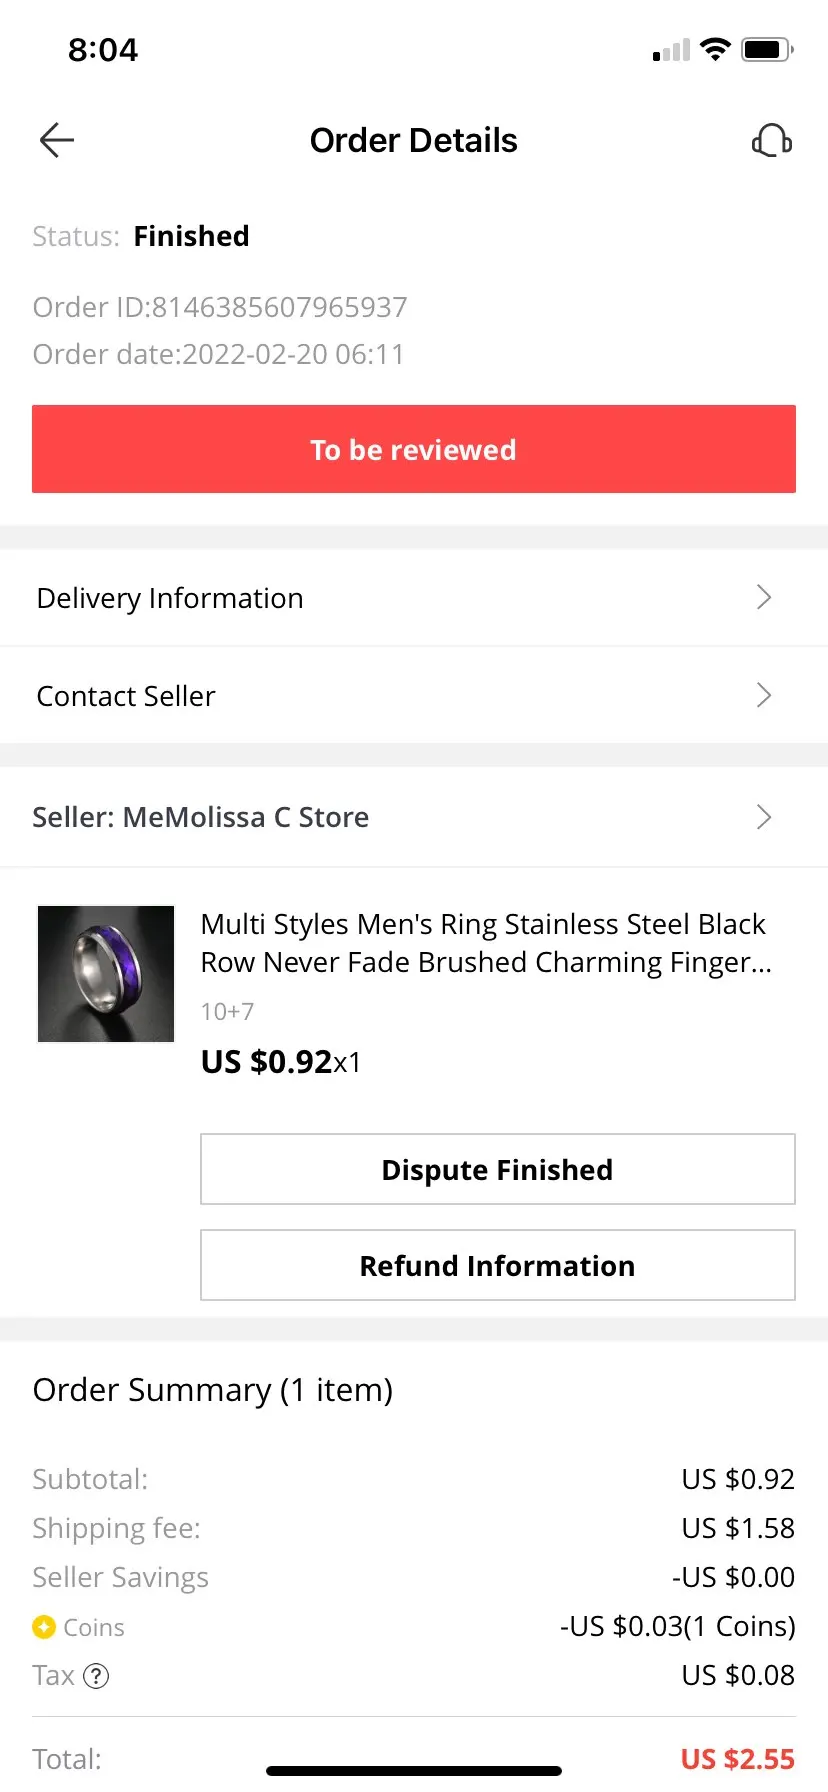Tap the Wi-Fi status icon

tap(715, 49)
